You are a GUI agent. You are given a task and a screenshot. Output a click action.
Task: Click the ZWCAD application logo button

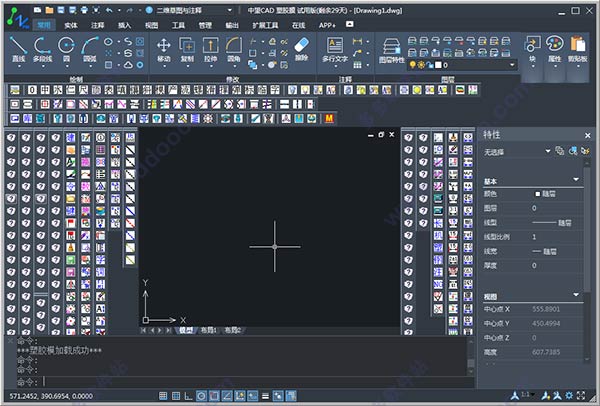pyautogui.click(x=17, y=18)
